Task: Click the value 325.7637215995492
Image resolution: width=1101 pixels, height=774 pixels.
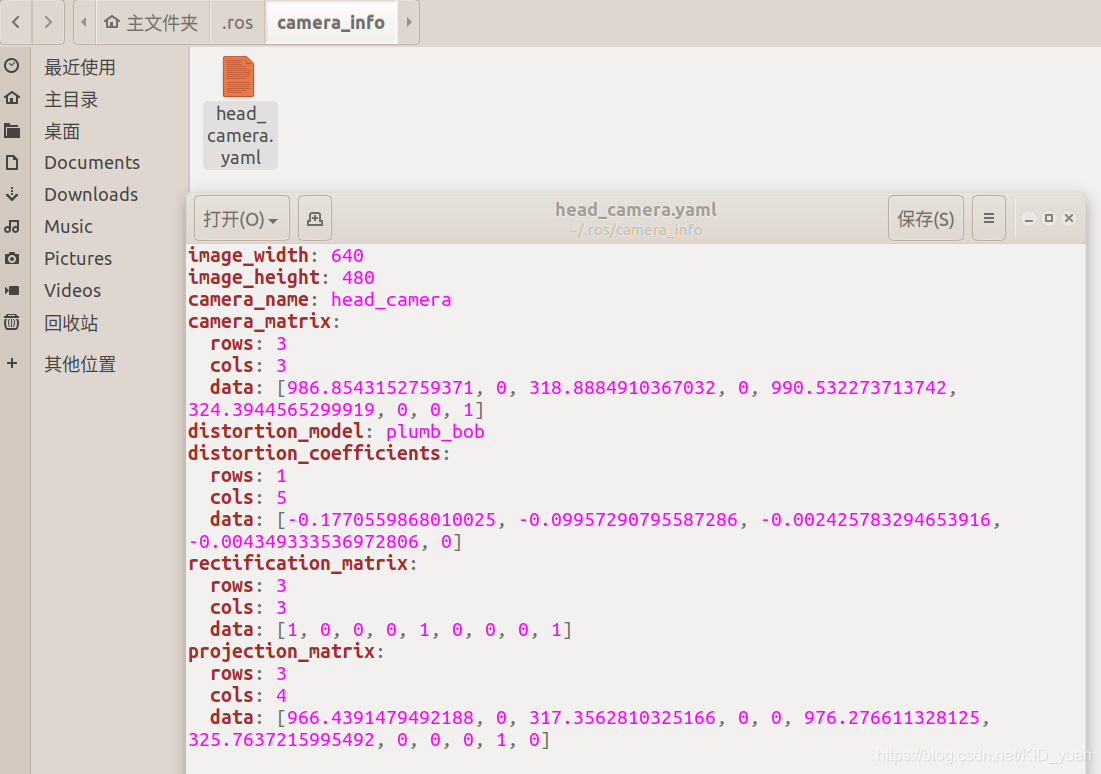Action: coord(282,740)
